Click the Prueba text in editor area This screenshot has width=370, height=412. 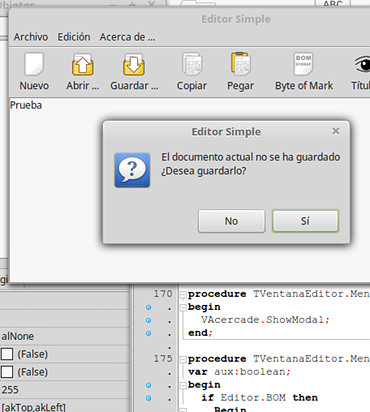coord(26,105)
